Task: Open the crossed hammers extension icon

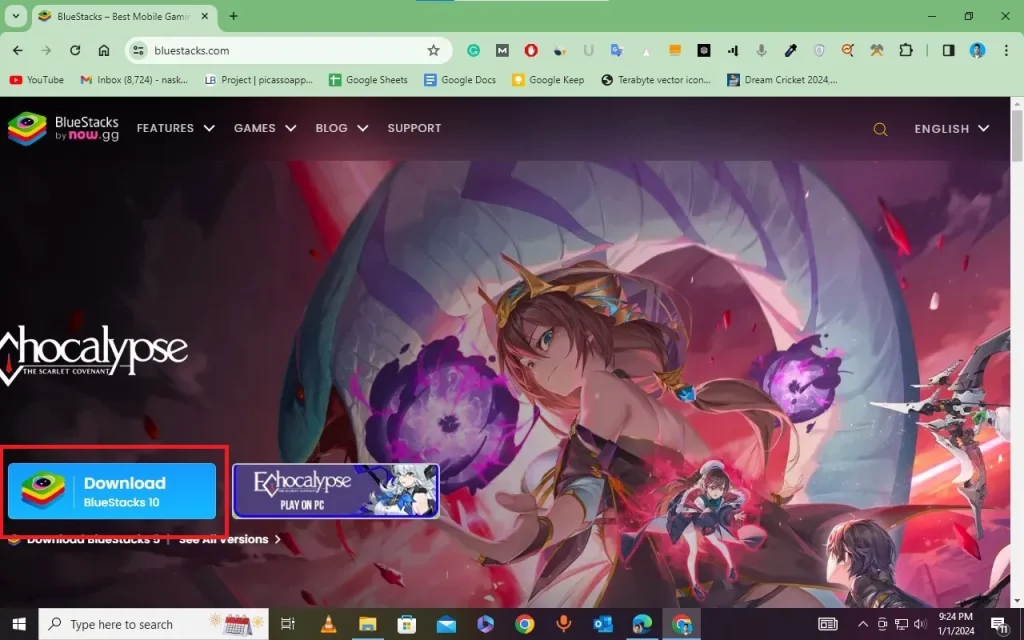Action: click(876, 50)
